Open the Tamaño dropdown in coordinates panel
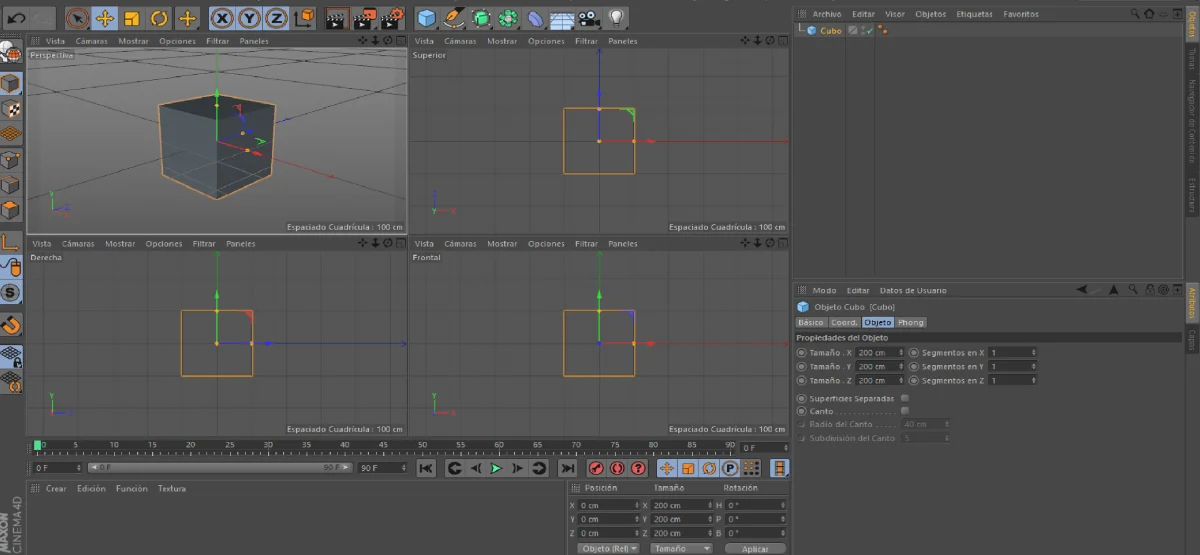 [681, 548]
